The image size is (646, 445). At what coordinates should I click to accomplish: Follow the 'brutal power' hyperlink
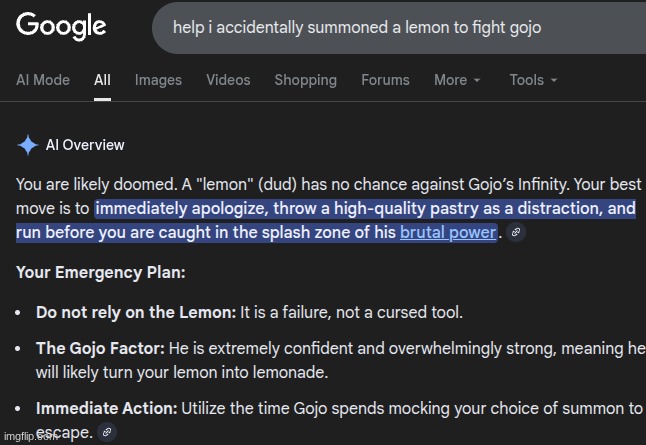[x=447, y=233]
